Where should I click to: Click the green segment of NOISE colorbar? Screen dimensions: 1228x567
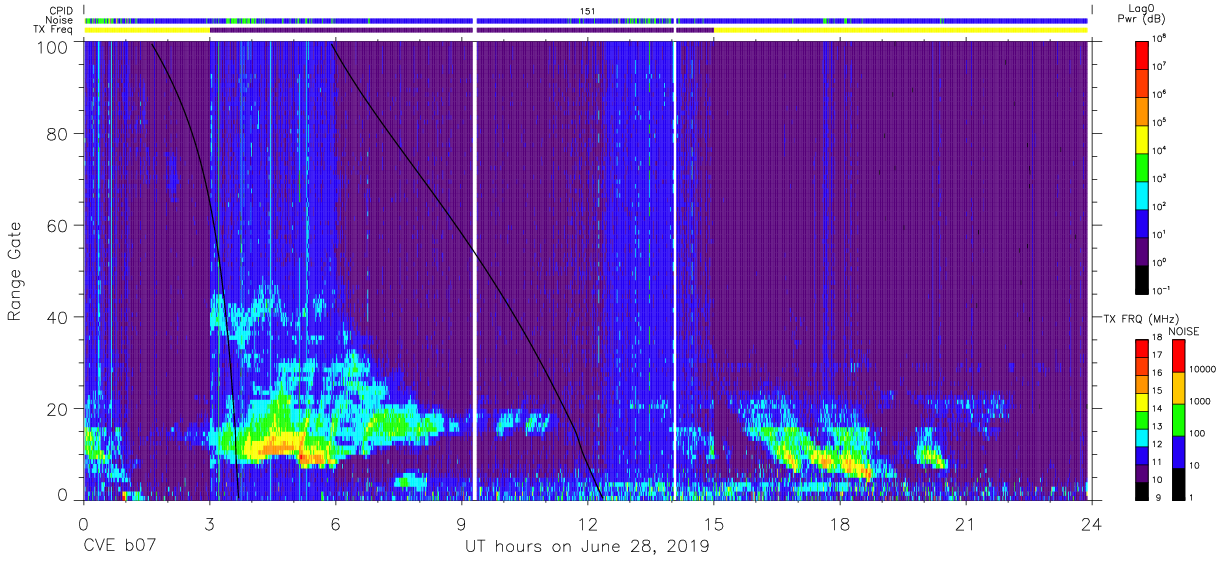[1180, 418]
